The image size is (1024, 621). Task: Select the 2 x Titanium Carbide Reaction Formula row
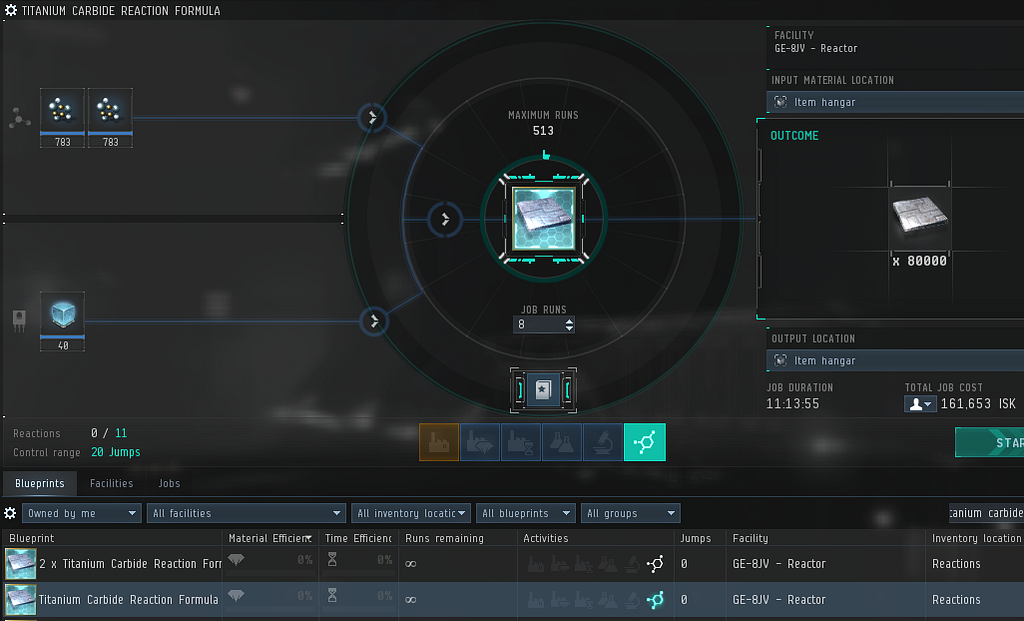[x=513, y=564]
